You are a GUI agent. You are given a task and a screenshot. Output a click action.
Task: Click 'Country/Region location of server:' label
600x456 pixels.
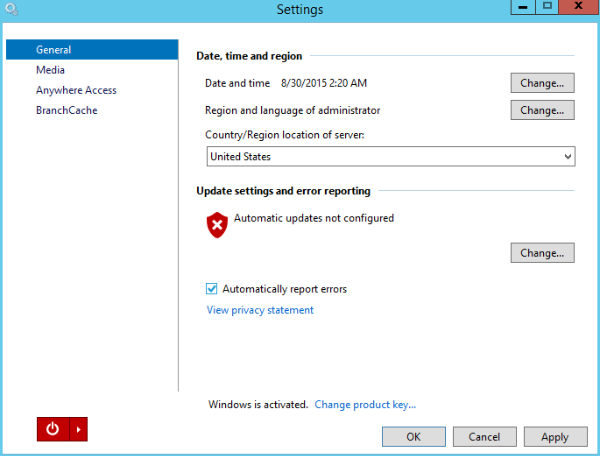coord(285,135)
